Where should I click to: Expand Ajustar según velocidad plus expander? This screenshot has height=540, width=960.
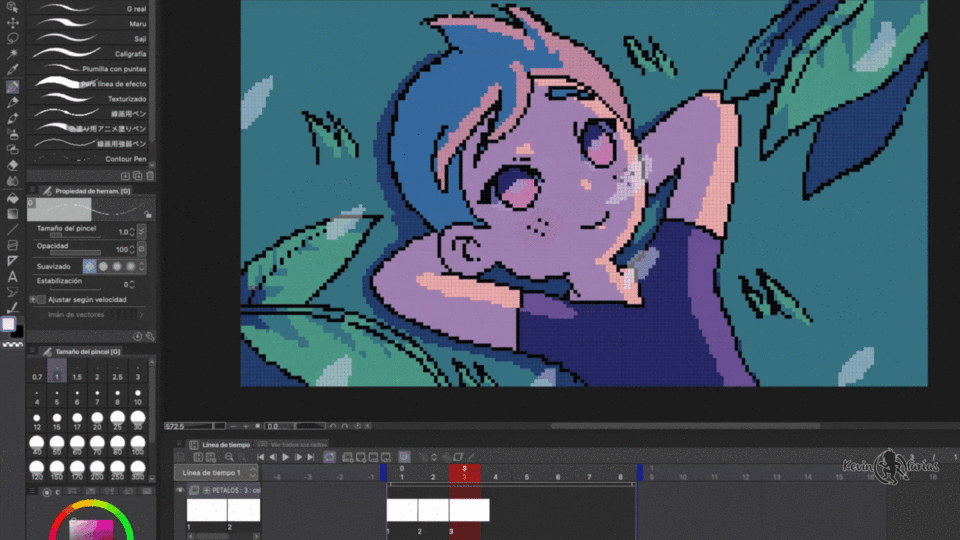[x=33, y=299]
